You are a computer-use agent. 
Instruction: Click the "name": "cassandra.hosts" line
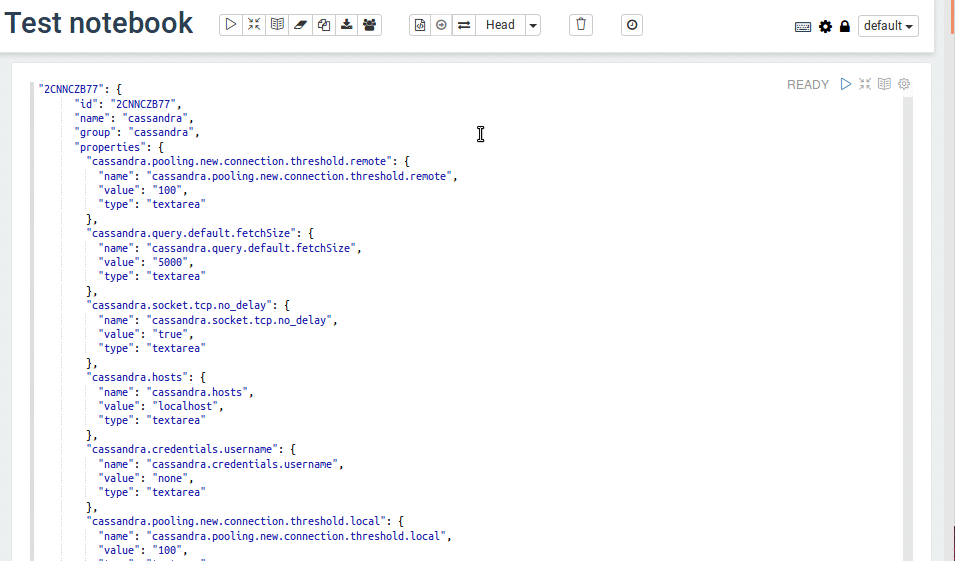tap(176, 392)
